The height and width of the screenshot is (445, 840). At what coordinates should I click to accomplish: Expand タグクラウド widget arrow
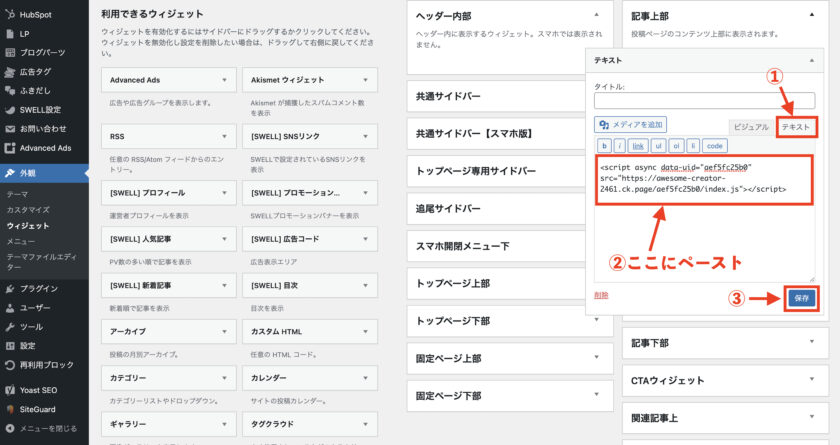(x=365, y=424)
